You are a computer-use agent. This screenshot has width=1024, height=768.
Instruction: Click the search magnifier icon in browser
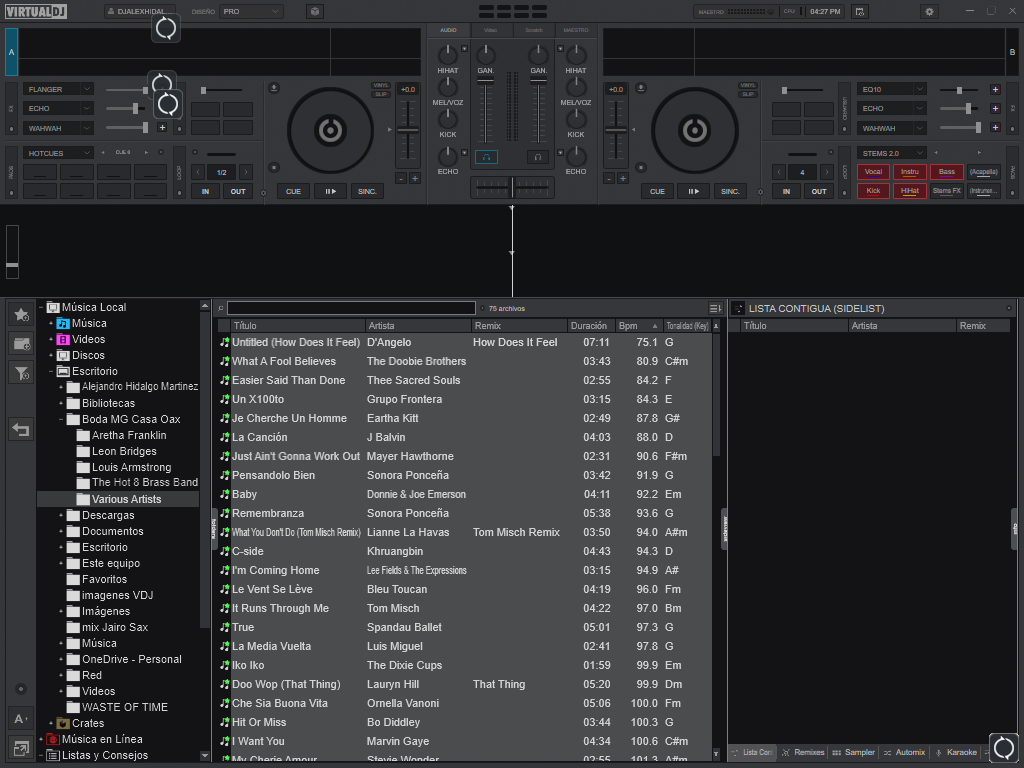coord(221,308)
